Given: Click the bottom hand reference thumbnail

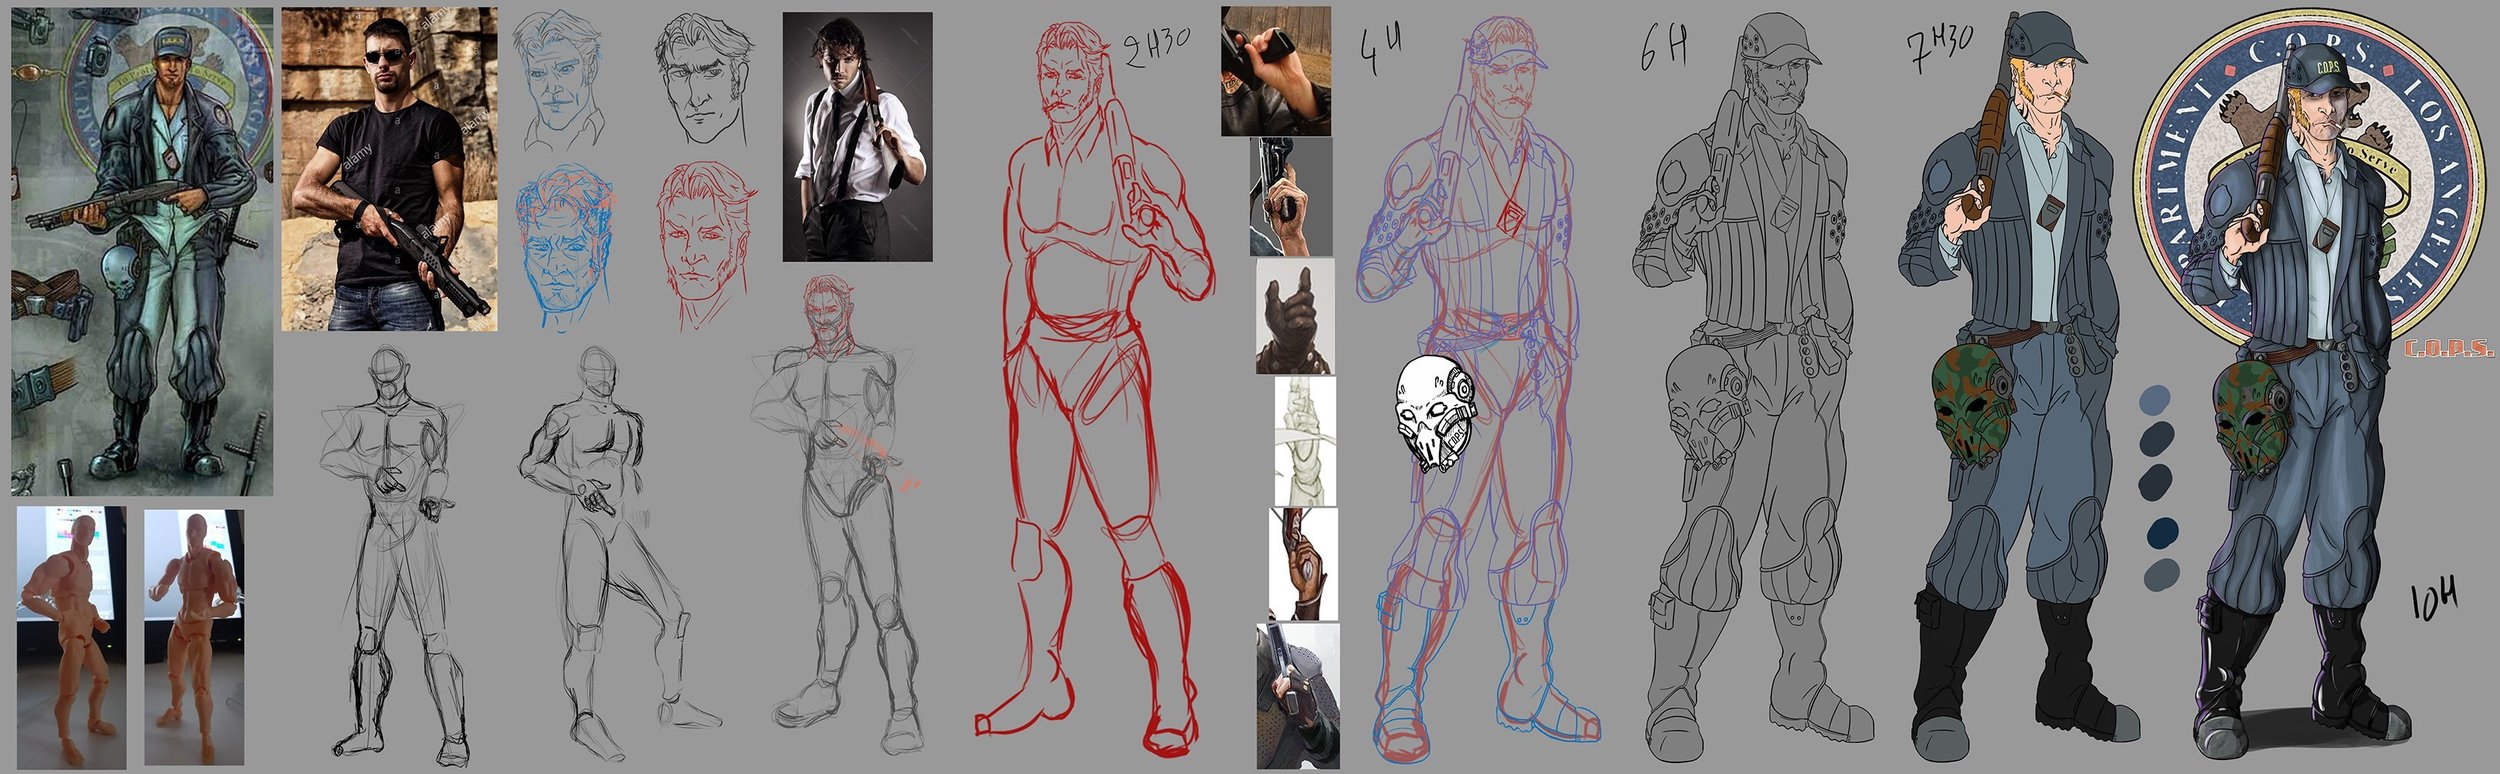Looking at the screenshot, I should point(1297,695).
